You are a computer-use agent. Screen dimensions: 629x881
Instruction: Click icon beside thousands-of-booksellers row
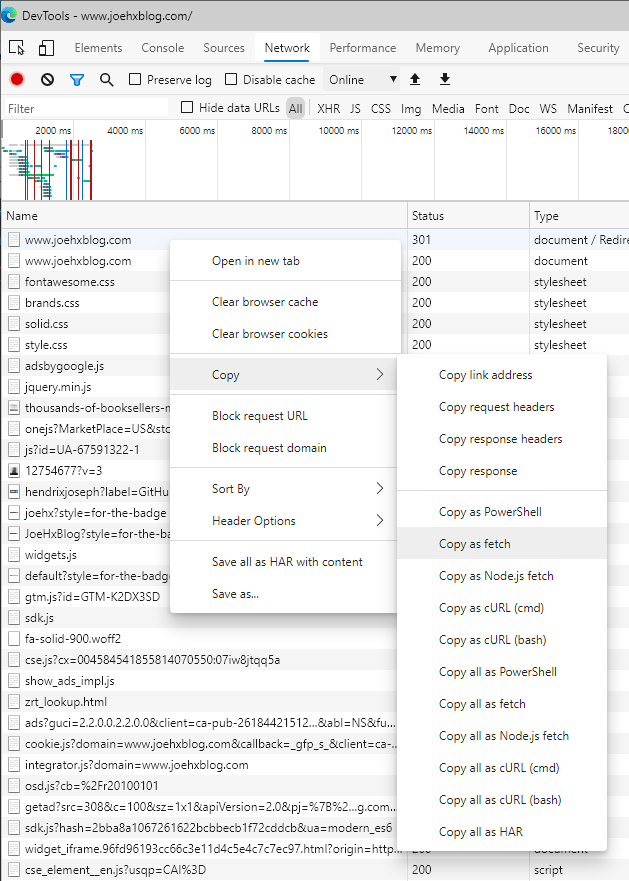[x=14, y=407]
